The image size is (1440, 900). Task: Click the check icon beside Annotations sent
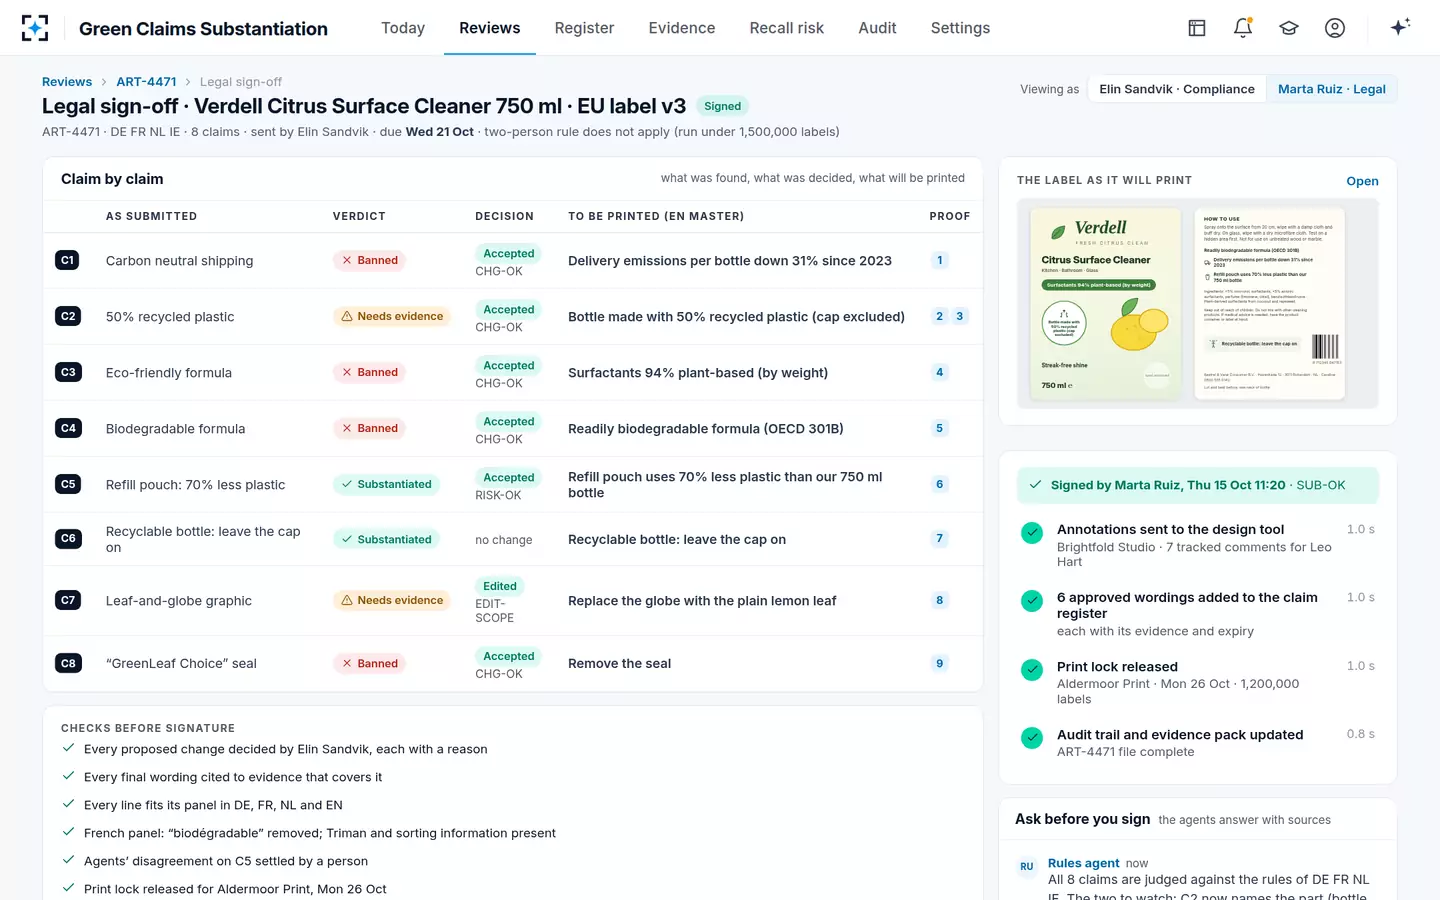pos(1032,533)
